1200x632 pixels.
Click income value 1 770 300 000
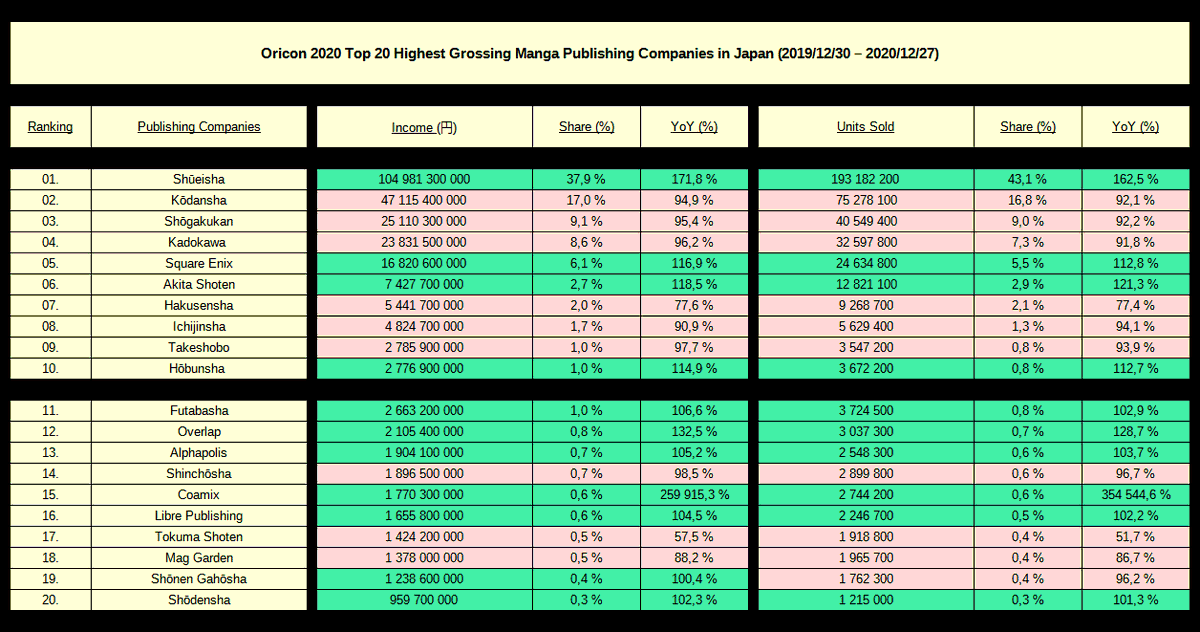424,495
